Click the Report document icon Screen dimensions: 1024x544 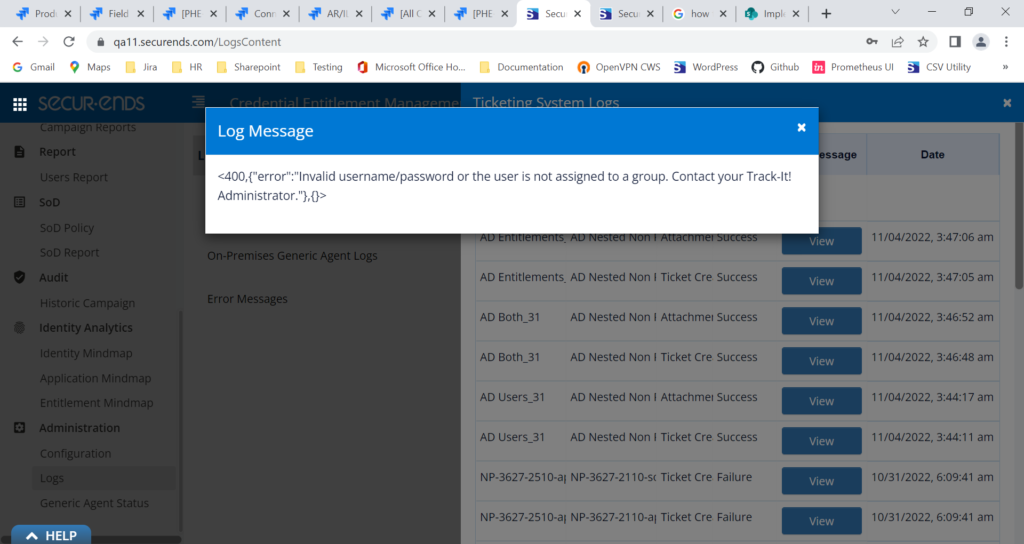click(x=20, y=152)
